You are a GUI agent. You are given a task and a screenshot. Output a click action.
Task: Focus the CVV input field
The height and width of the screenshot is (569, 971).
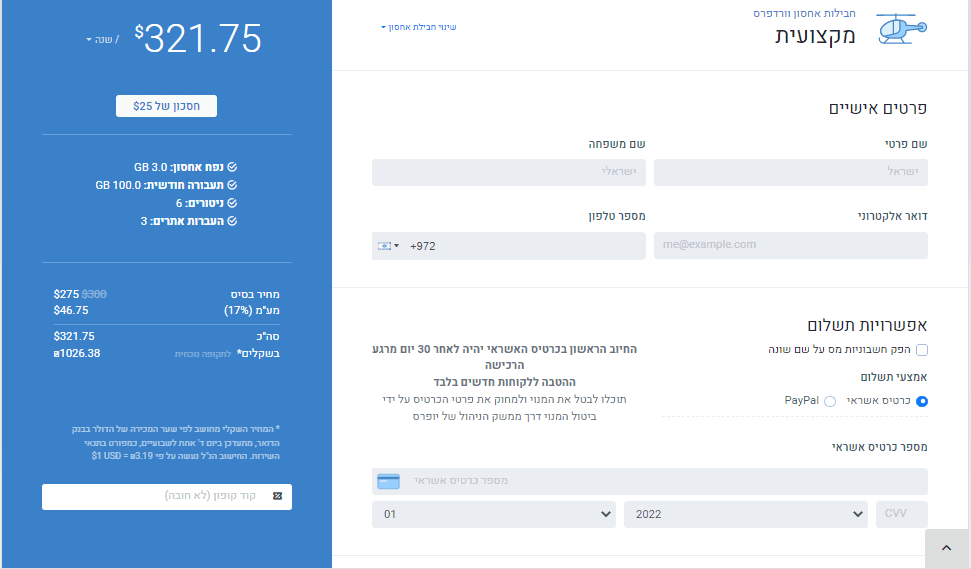(902, 515)
